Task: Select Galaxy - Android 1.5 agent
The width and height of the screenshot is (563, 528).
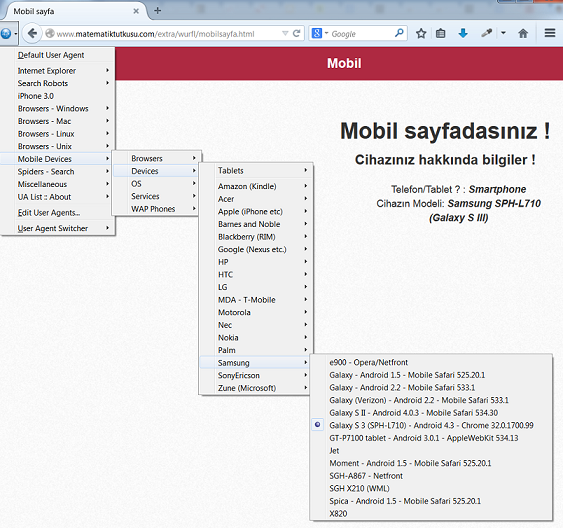Action: coord(431,375)
